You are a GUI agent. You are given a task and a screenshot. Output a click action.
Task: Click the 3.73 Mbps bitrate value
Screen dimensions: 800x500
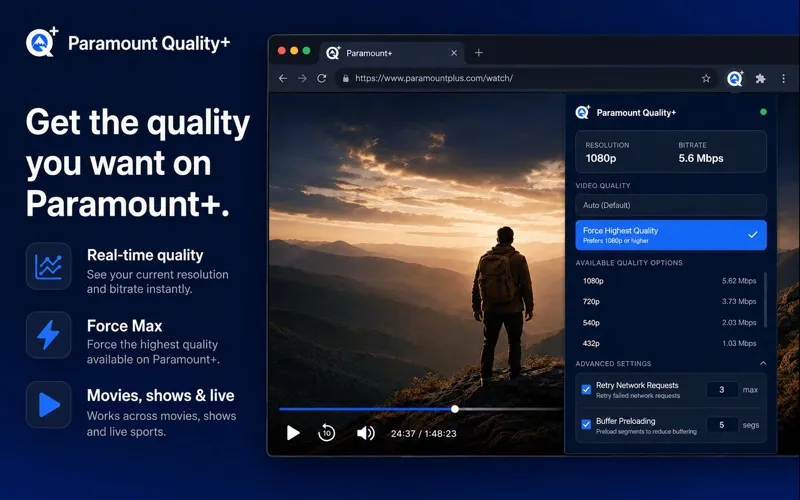[x=739, y=302]
